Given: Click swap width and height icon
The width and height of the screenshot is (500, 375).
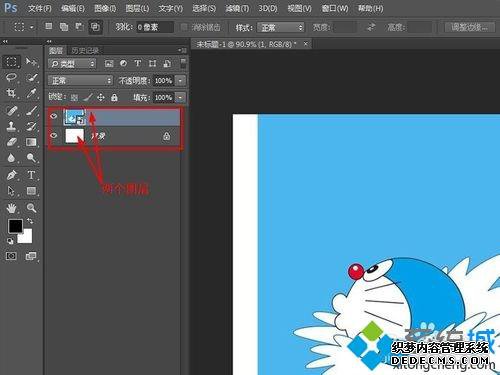Looking at the screenshot, I should (x=371, y=27).
